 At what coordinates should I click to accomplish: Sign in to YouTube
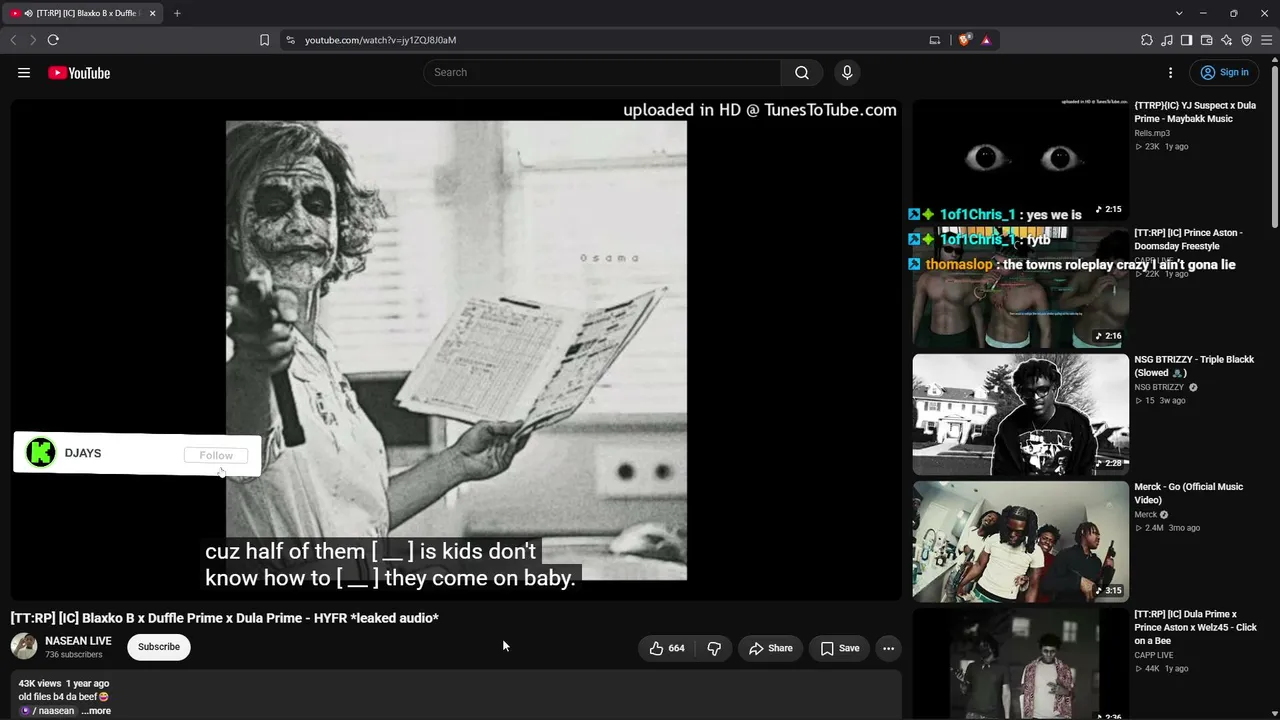[1225, 73]
